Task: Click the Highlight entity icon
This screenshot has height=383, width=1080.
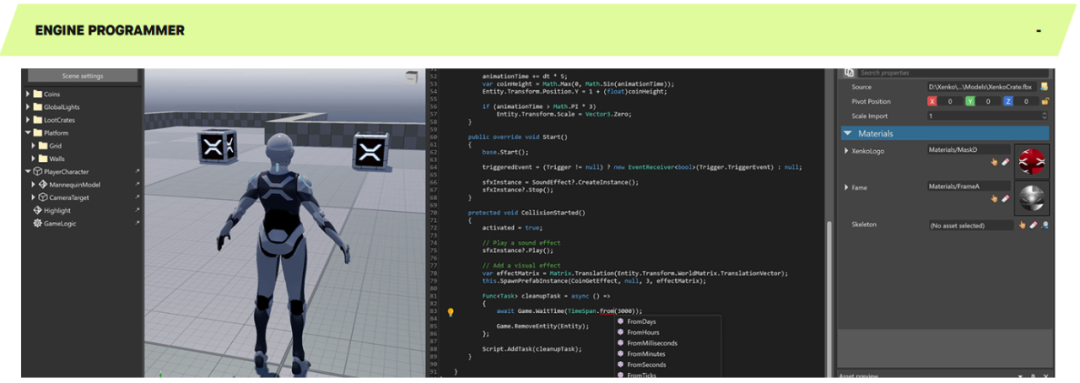Action: click(x=38, y=211)
